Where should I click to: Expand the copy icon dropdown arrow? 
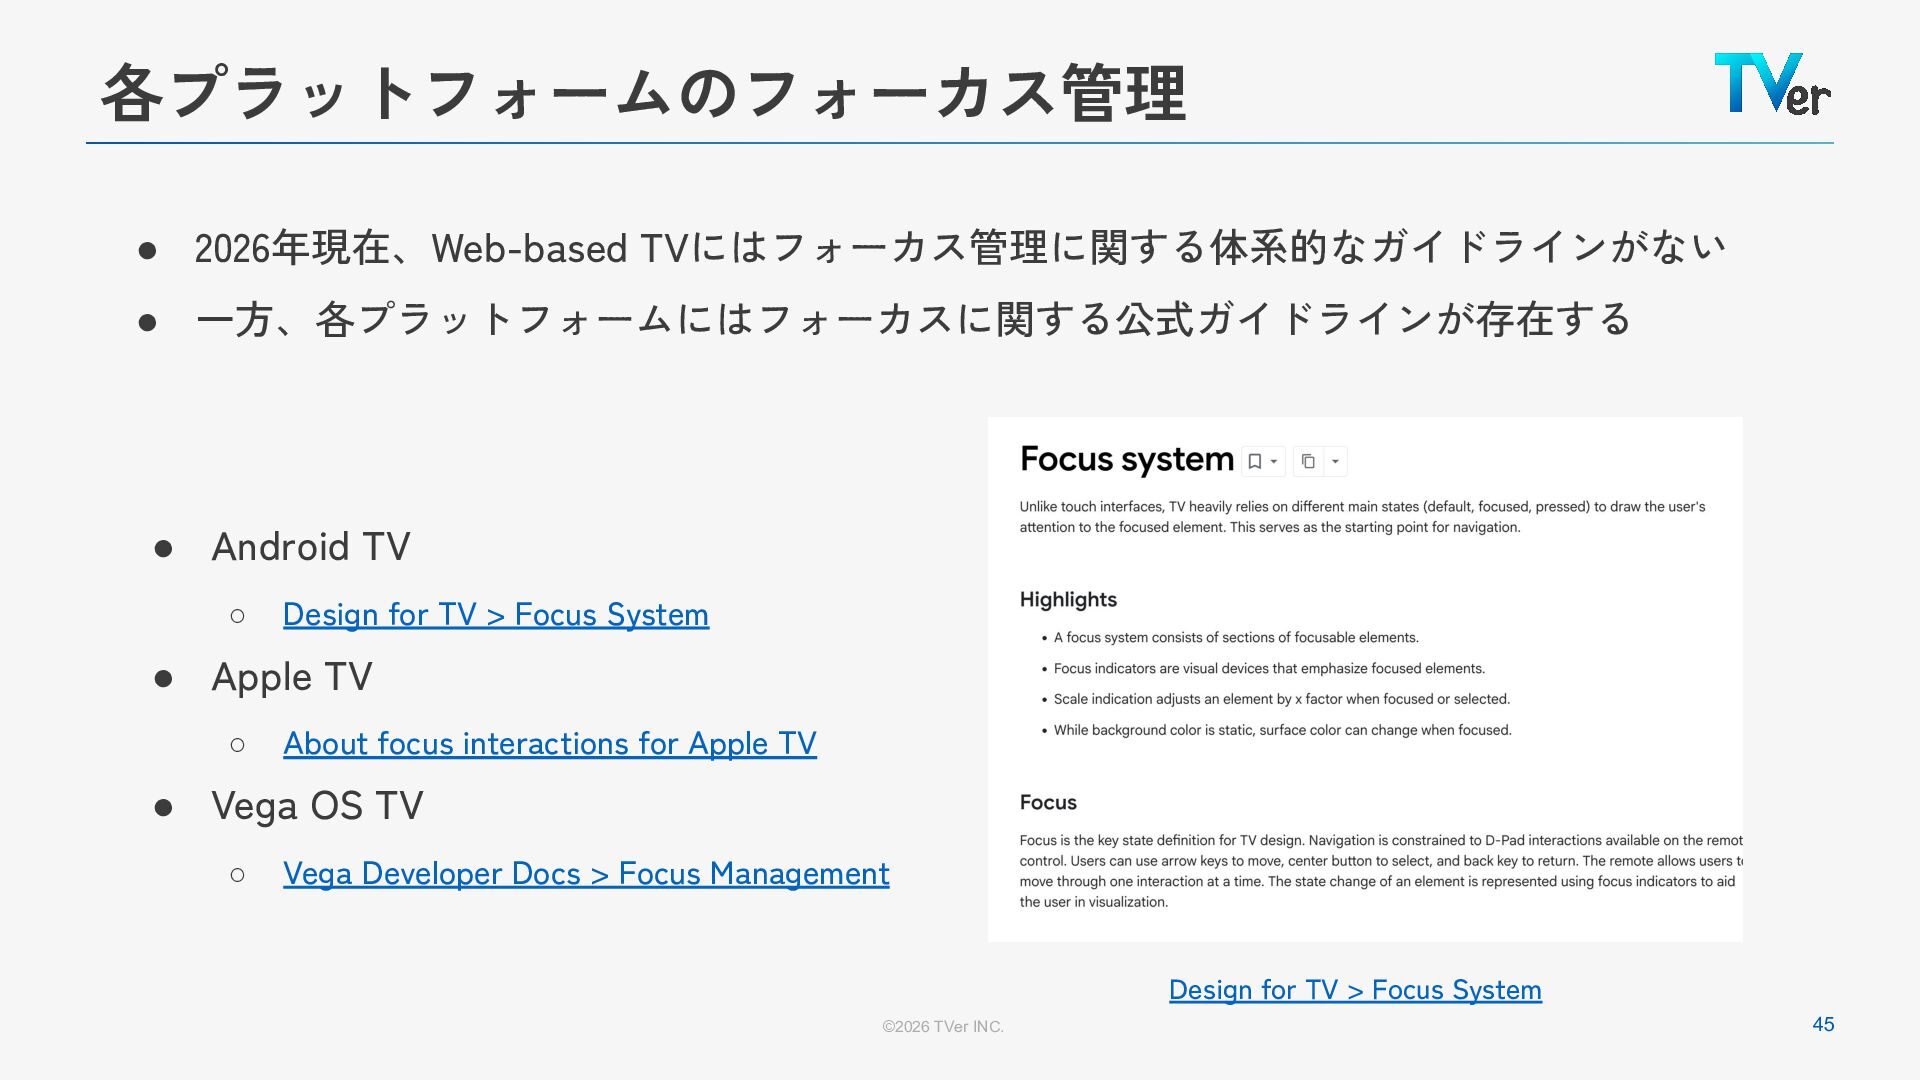tap(1335, 461)
